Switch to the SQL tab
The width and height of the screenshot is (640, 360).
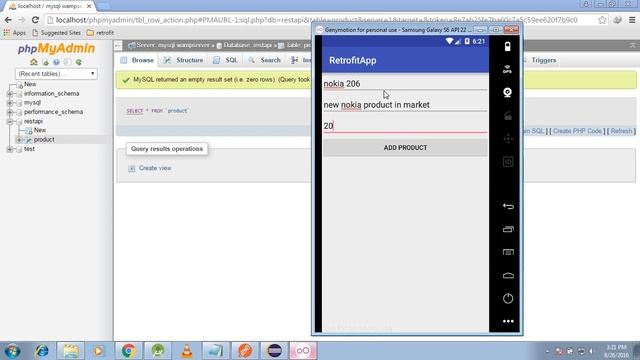[x=225, y=60]
